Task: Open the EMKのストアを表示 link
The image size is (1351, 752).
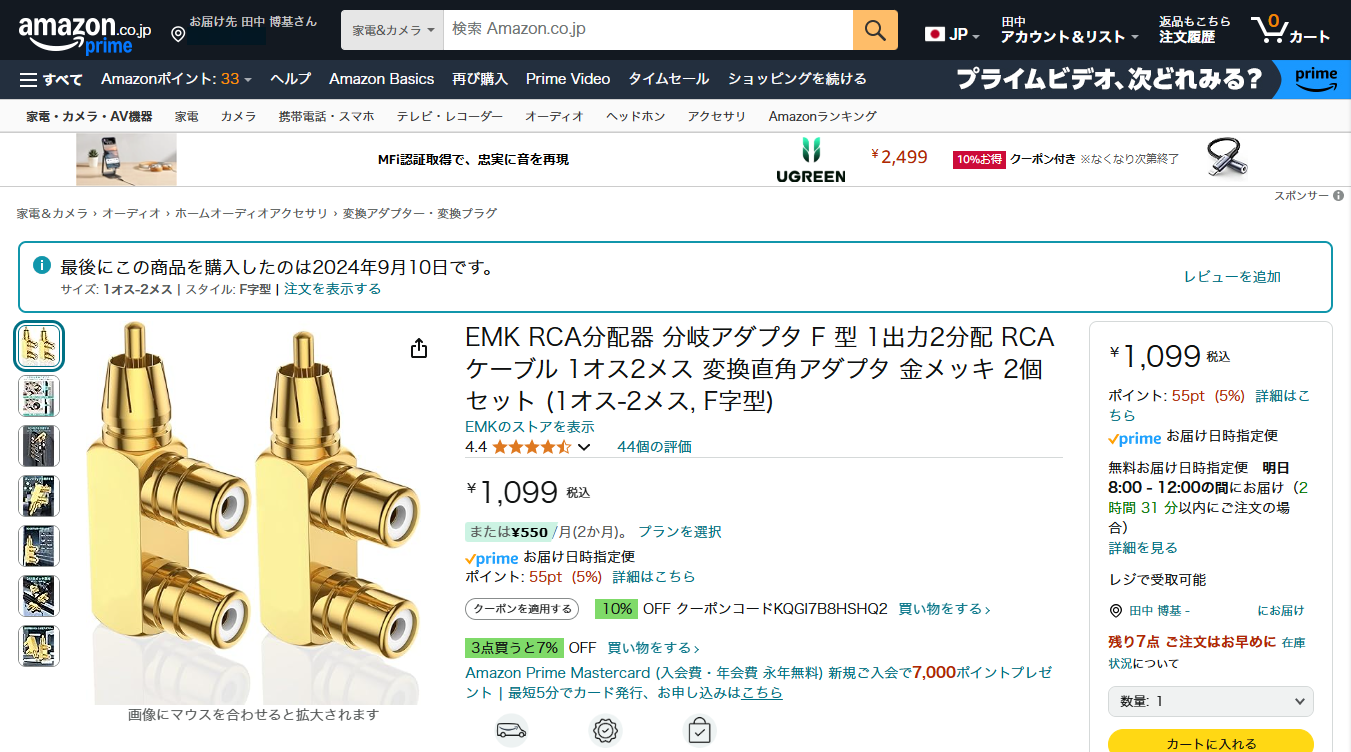Action: [530, 427]
